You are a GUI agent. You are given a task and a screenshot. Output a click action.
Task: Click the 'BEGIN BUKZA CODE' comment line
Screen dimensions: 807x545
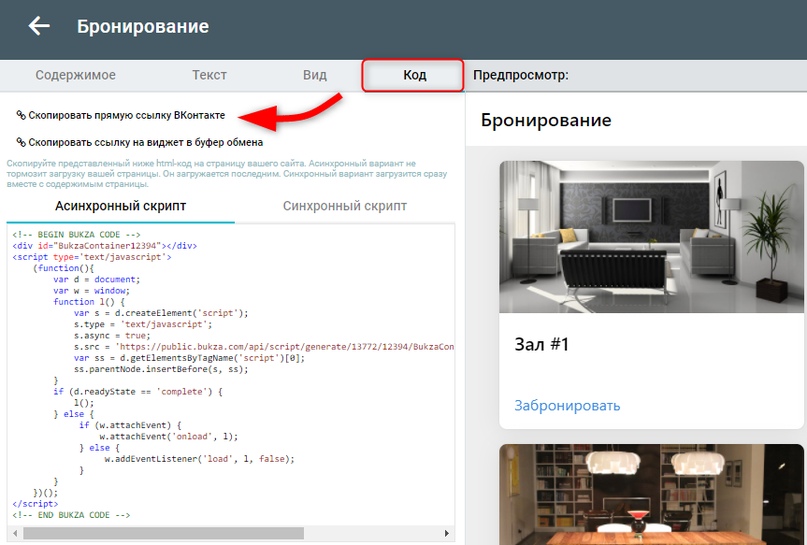(x=76, y=234)
